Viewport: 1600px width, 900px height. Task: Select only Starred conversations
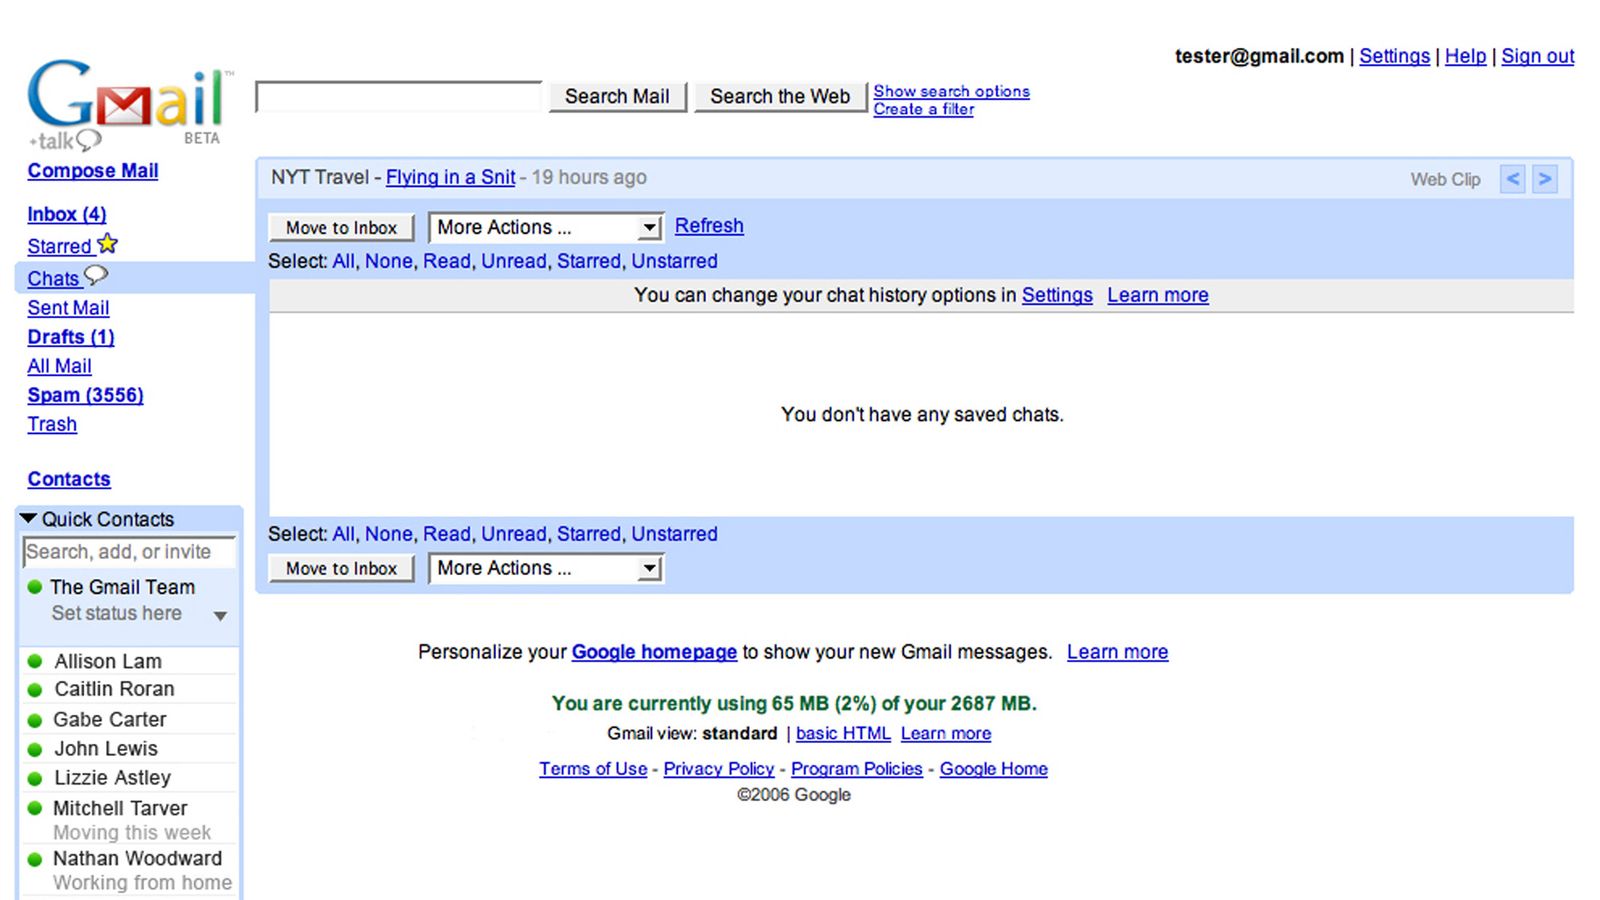[590, 261]
